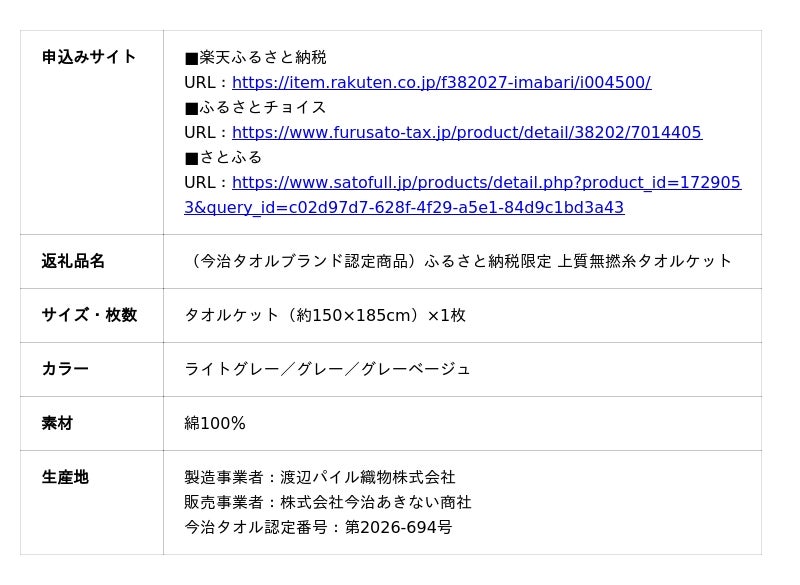800x585 pixels.
Task: Click the ライトグレー/グレー/グレーベージュ color text
Action: [x=327, y=369]
